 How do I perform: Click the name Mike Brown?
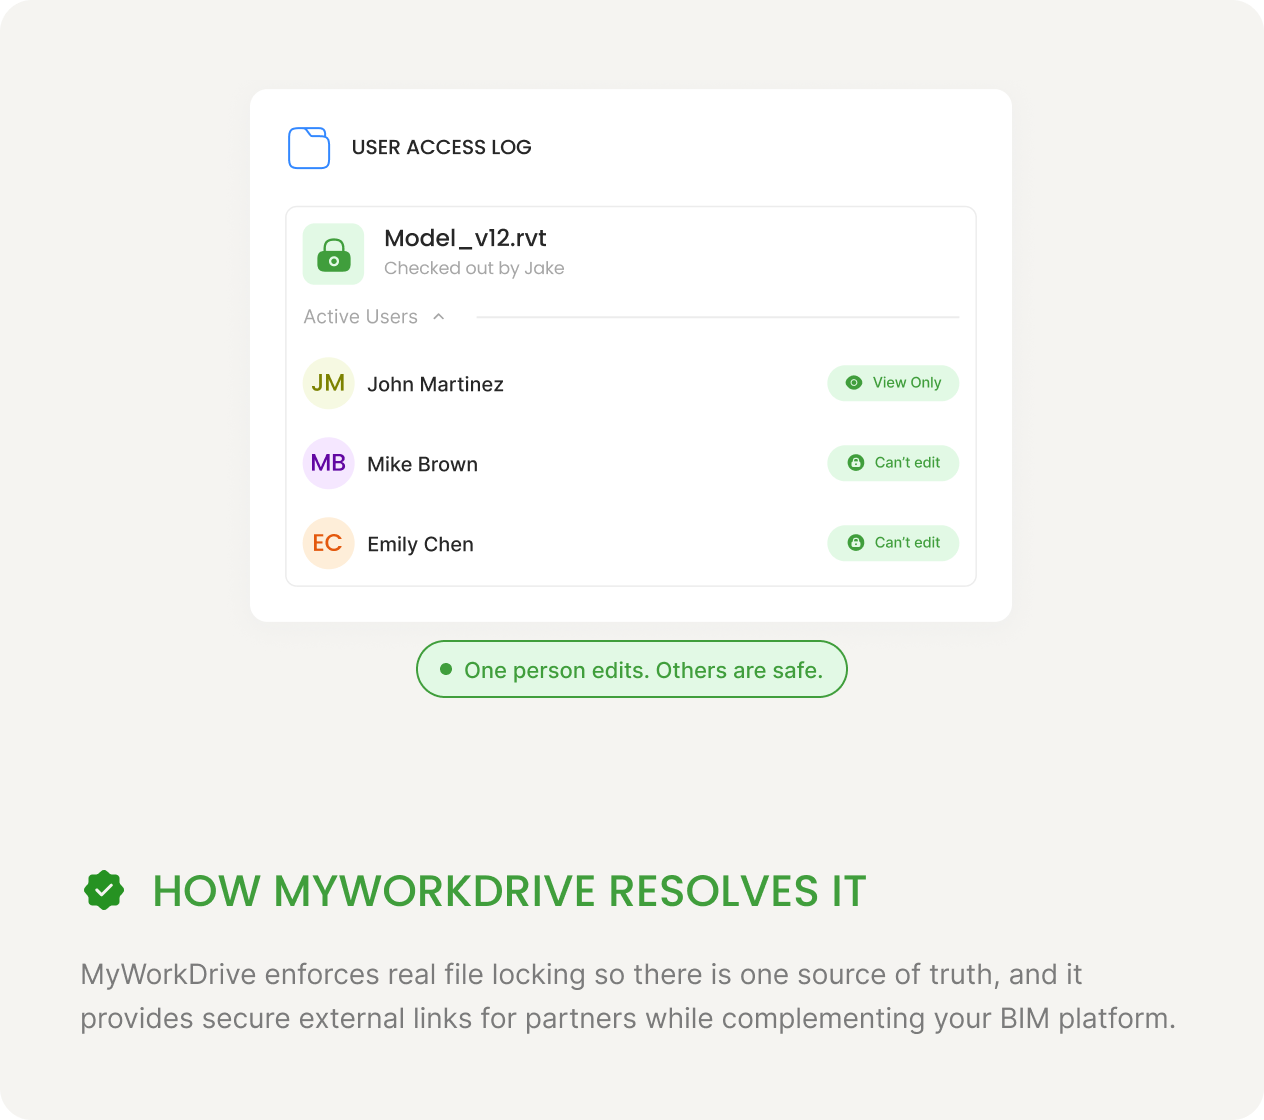[422, 464]
